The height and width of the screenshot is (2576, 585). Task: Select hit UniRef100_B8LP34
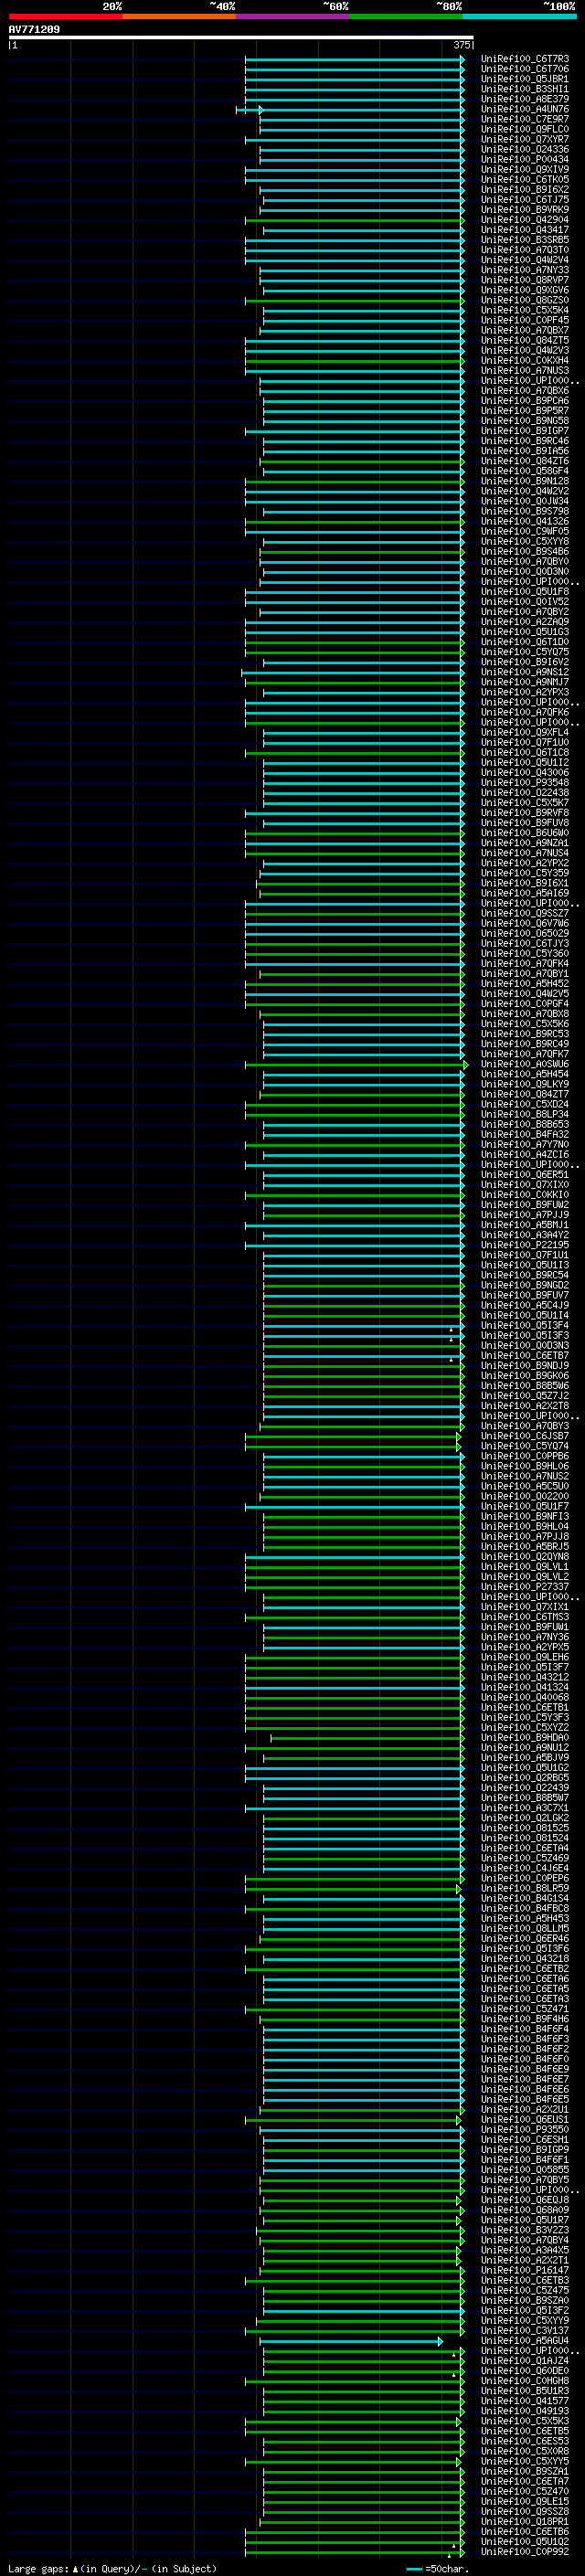[x=524, y=1114]
